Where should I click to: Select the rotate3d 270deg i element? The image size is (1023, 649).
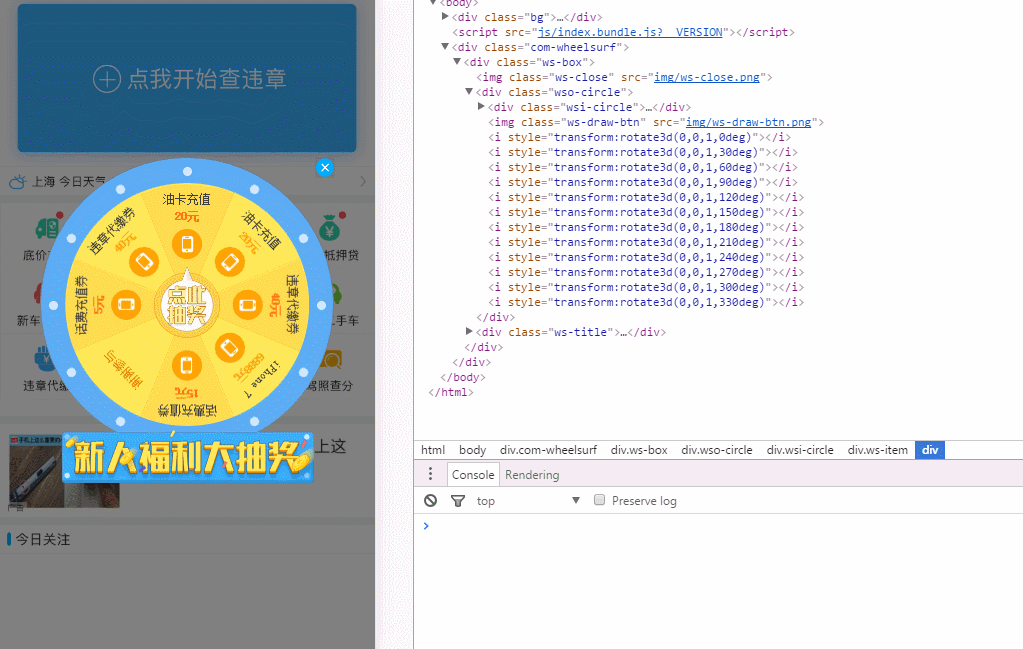(646, 272)
